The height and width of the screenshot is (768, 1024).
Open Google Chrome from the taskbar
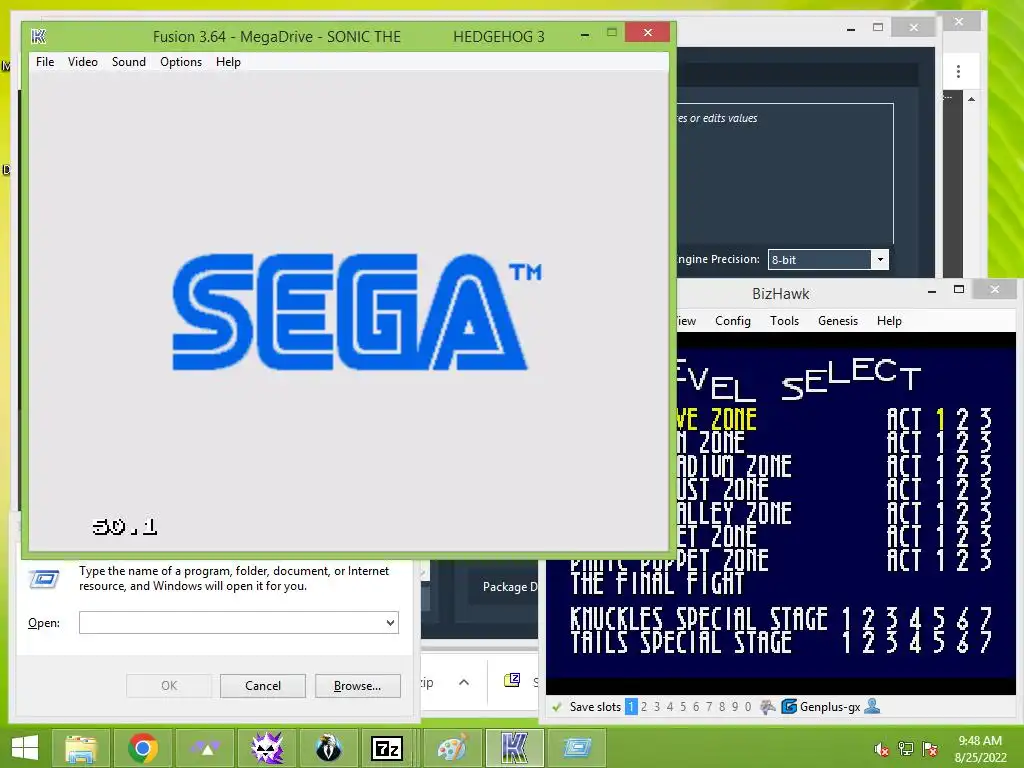143,748
